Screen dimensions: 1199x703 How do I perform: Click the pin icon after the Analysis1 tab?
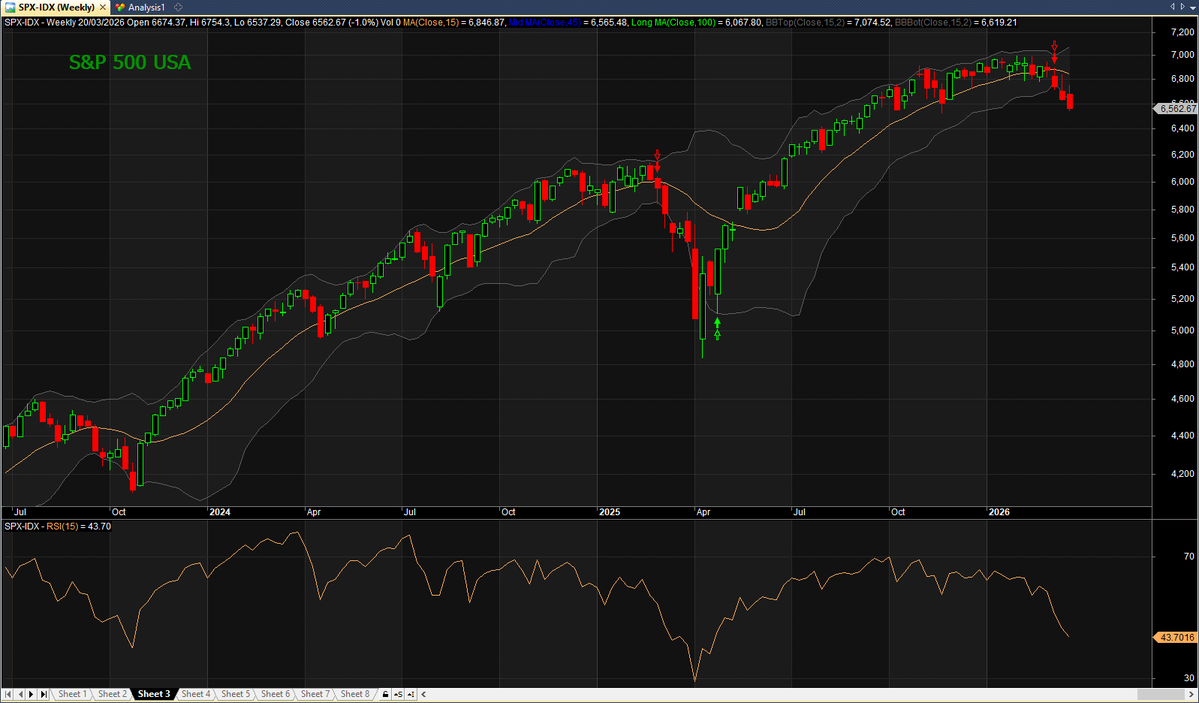point(178,8)
